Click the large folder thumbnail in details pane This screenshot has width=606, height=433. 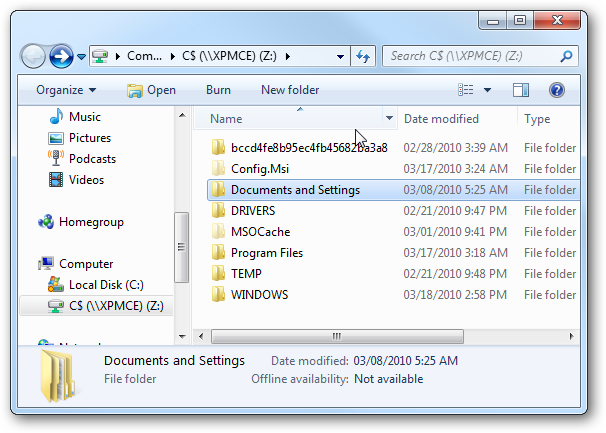coord(57,375)
